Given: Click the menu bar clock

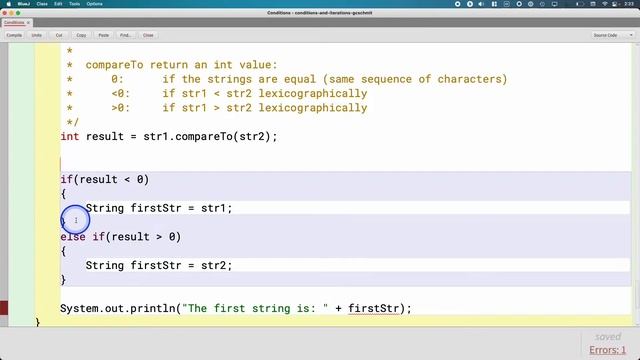Looking at the screenshot, I should point(629,4).
